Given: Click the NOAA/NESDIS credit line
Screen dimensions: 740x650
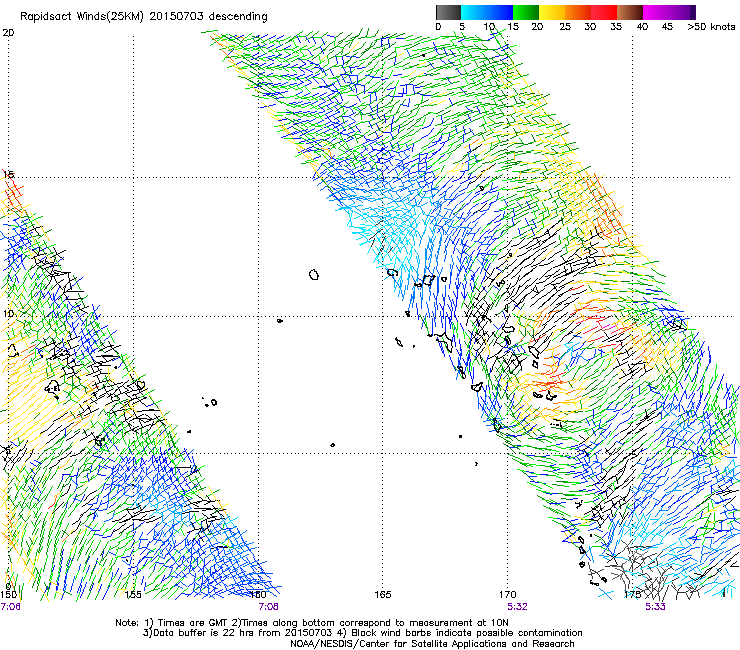Looking at the screenshot, I should [432, 644].
